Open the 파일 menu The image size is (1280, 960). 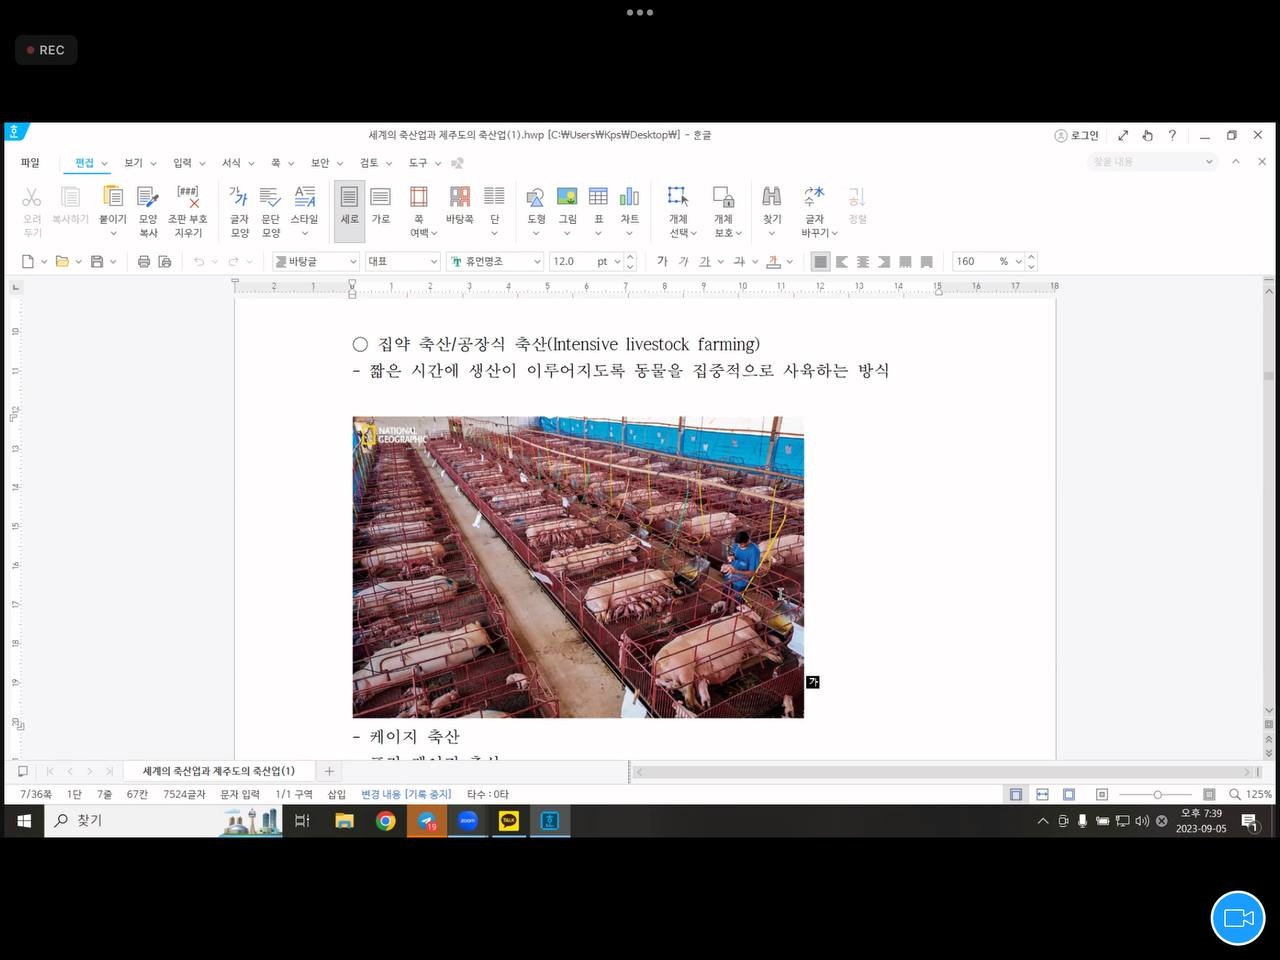point(30,163)
